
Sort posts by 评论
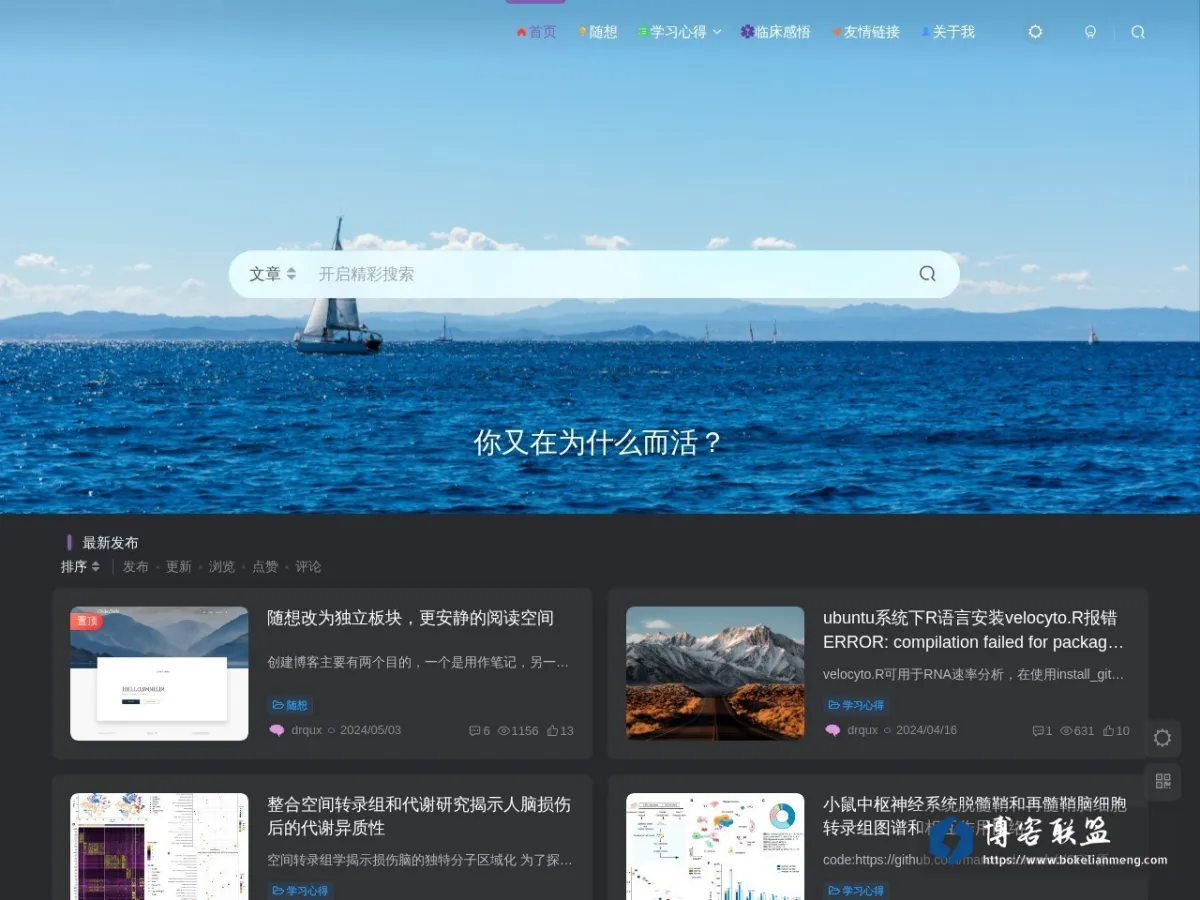(x=308, y=567)
